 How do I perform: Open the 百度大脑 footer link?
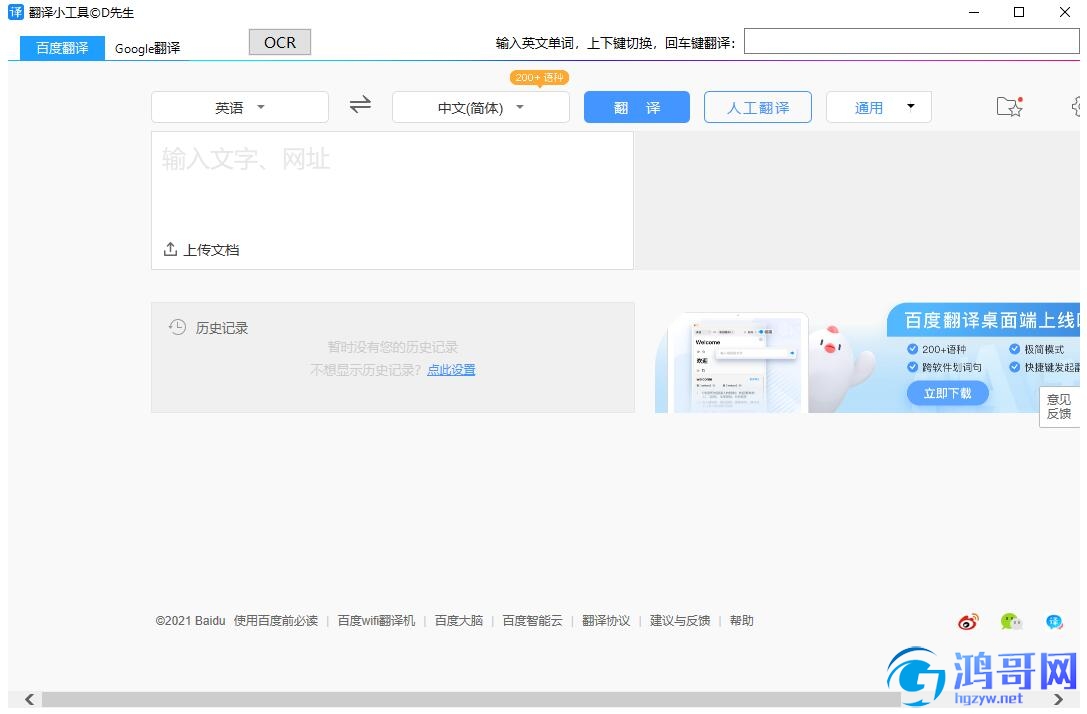click(459, 621)
